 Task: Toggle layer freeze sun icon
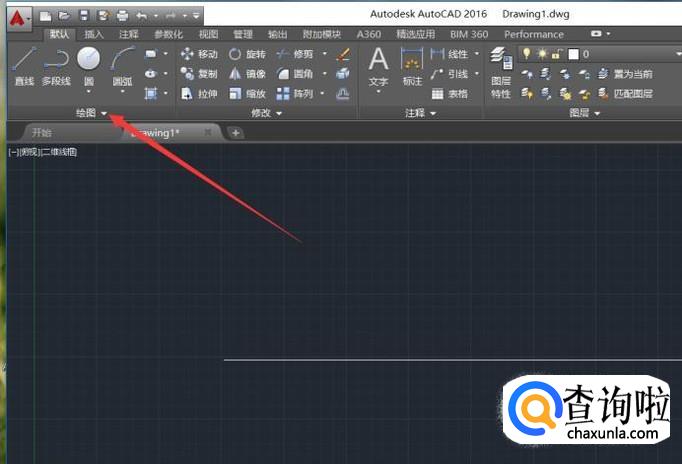[542, 54]
